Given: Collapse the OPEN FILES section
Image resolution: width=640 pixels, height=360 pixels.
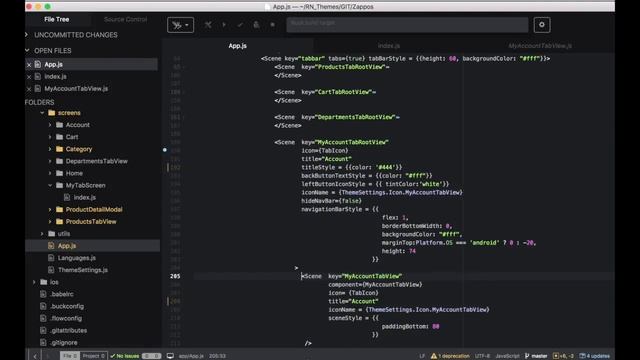Looking at the screenshot, I should click(x=27, y=50).
